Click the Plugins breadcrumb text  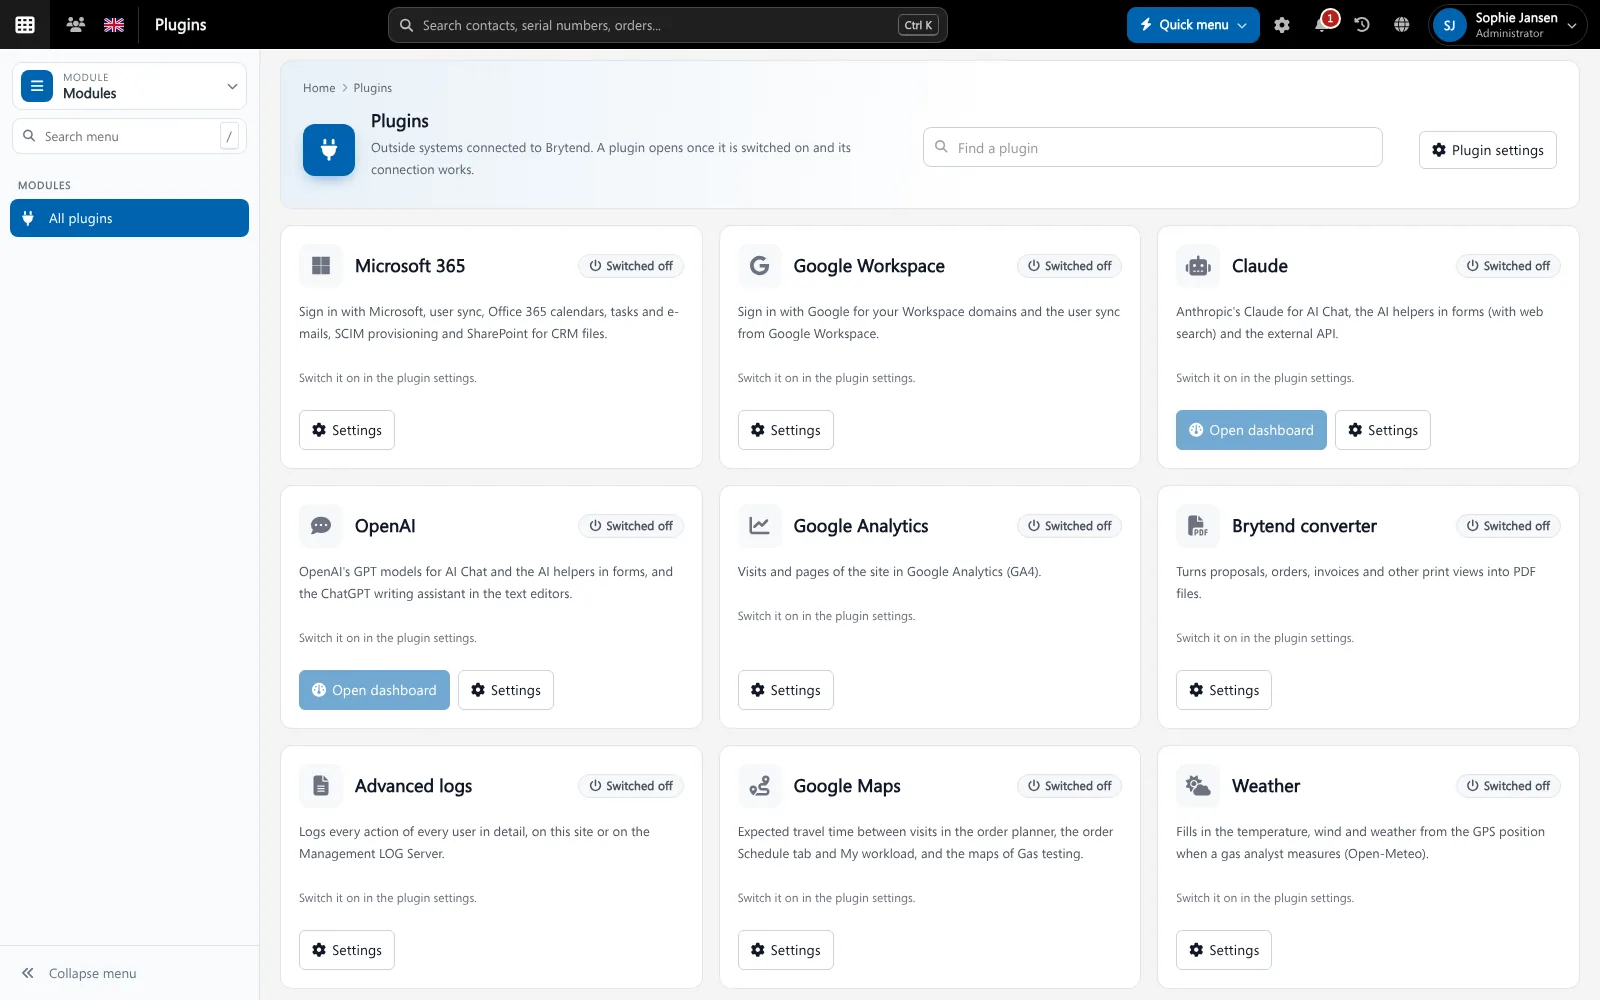click(x=372, y=88)
